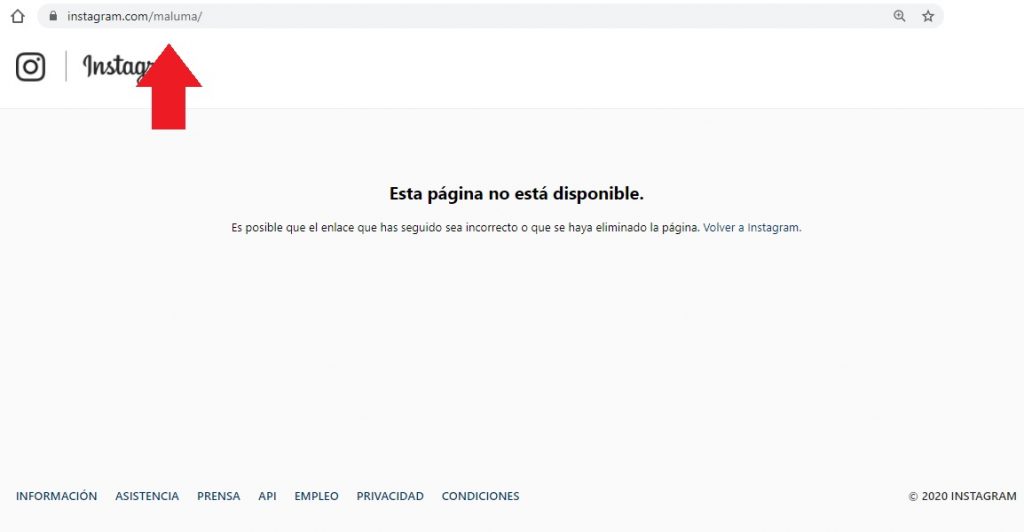
Task: Go to the ASISTENCIA footer link
Action: click(x=147, y=496)
